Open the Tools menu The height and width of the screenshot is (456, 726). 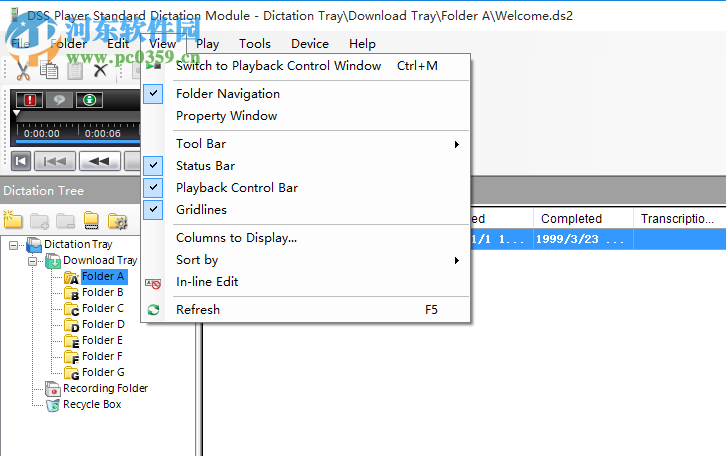(x=255, y=44)
